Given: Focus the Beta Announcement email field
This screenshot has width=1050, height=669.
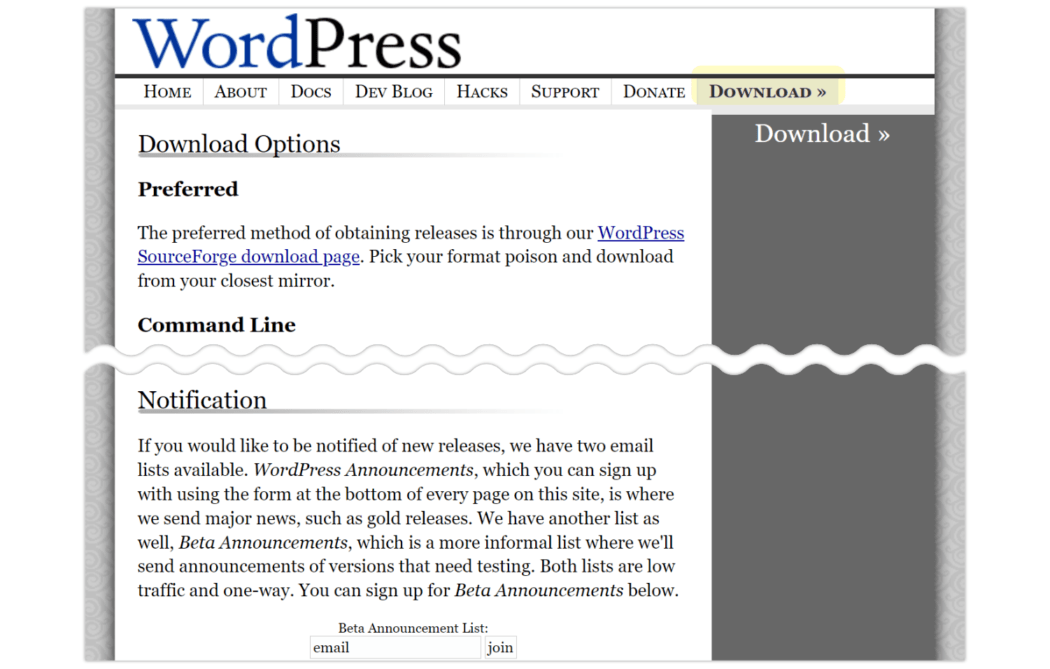Looking at the screenshot, I should pyautogui.click(x=394, y=647).
